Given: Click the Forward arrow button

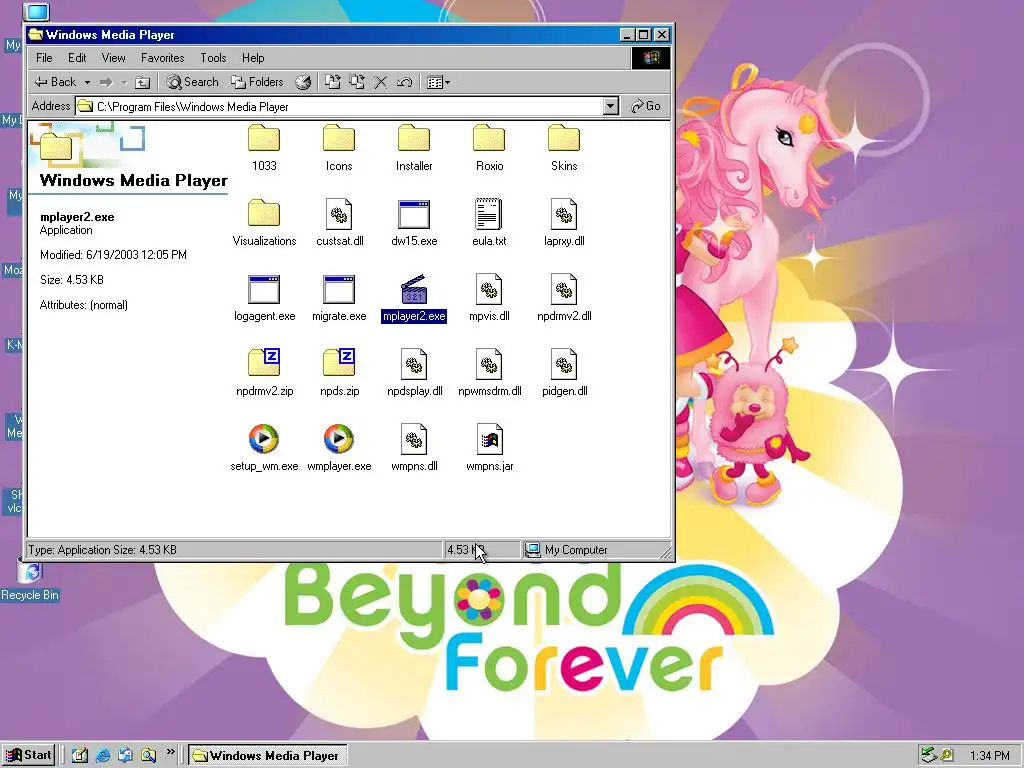Looking at the screenshot, I should click(106, 82).
